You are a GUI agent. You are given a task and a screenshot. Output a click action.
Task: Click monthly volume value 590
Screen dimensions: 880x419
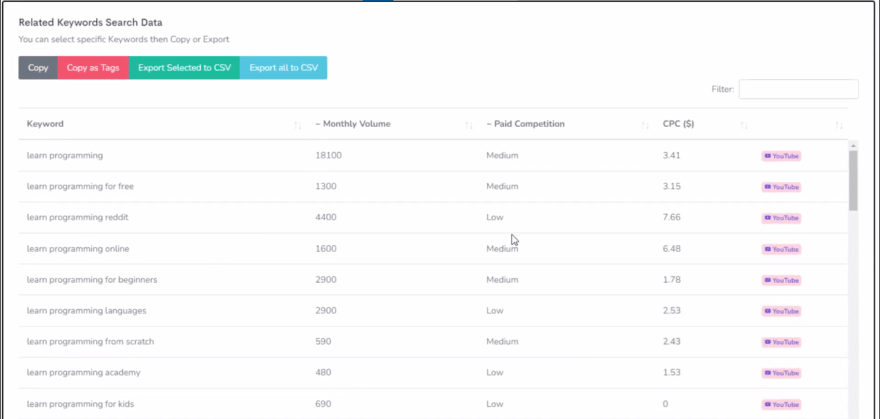point(323,341)
